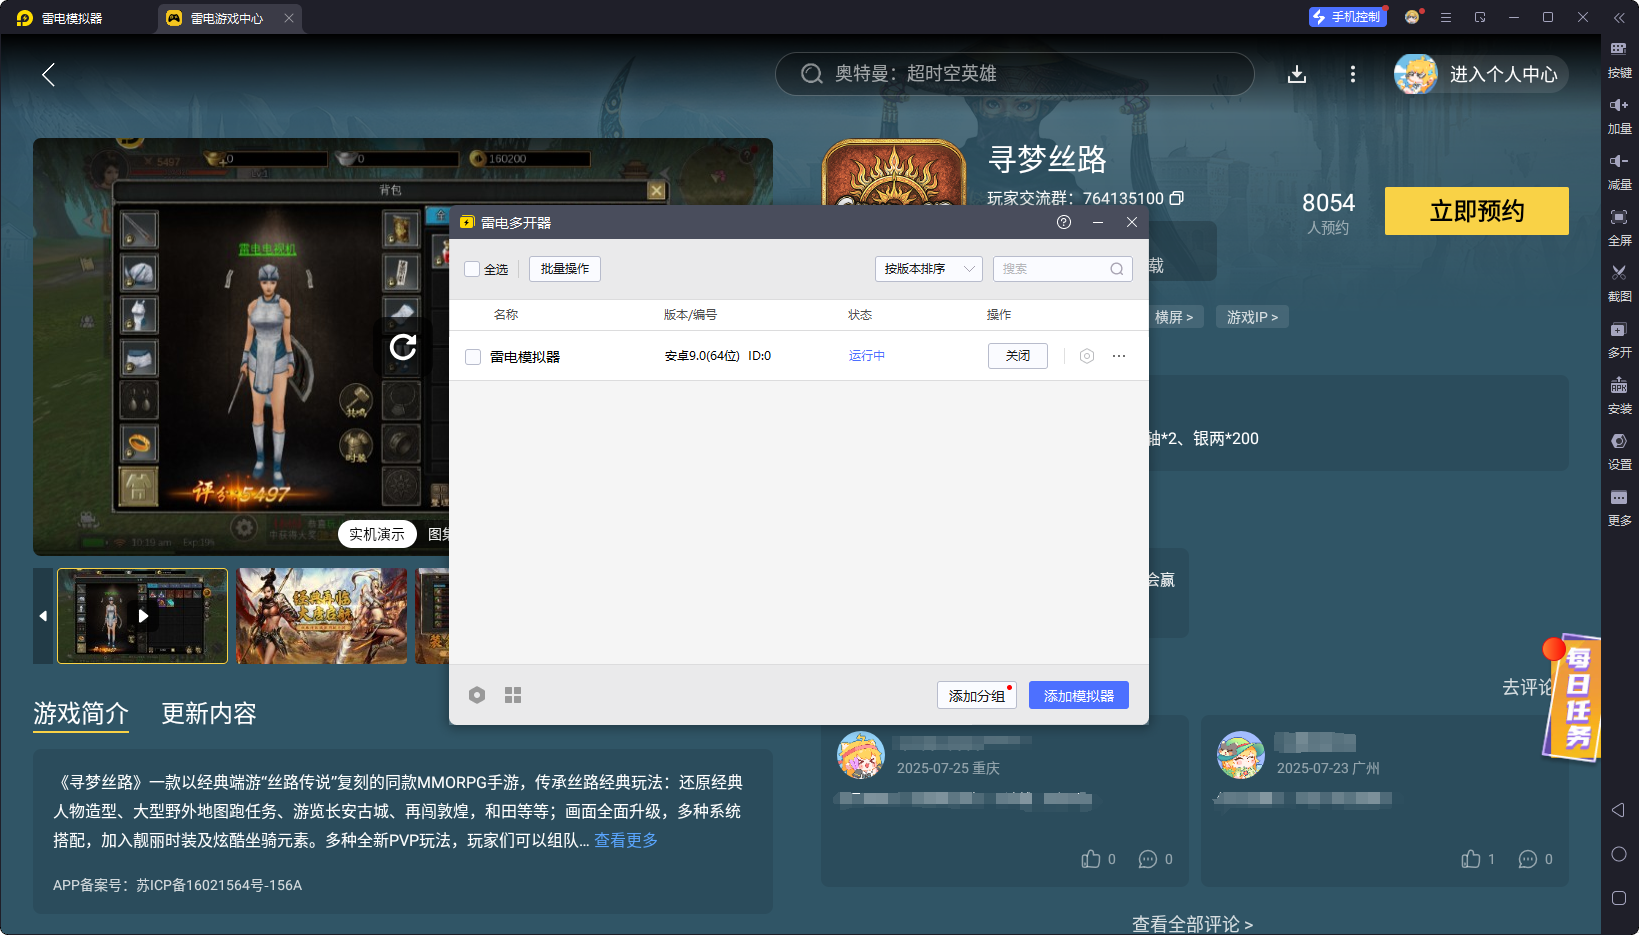Close the 雷电多开器 dialog
Image resolution: width=1639 pixels, height=935 pixels.
(1132, 222)
